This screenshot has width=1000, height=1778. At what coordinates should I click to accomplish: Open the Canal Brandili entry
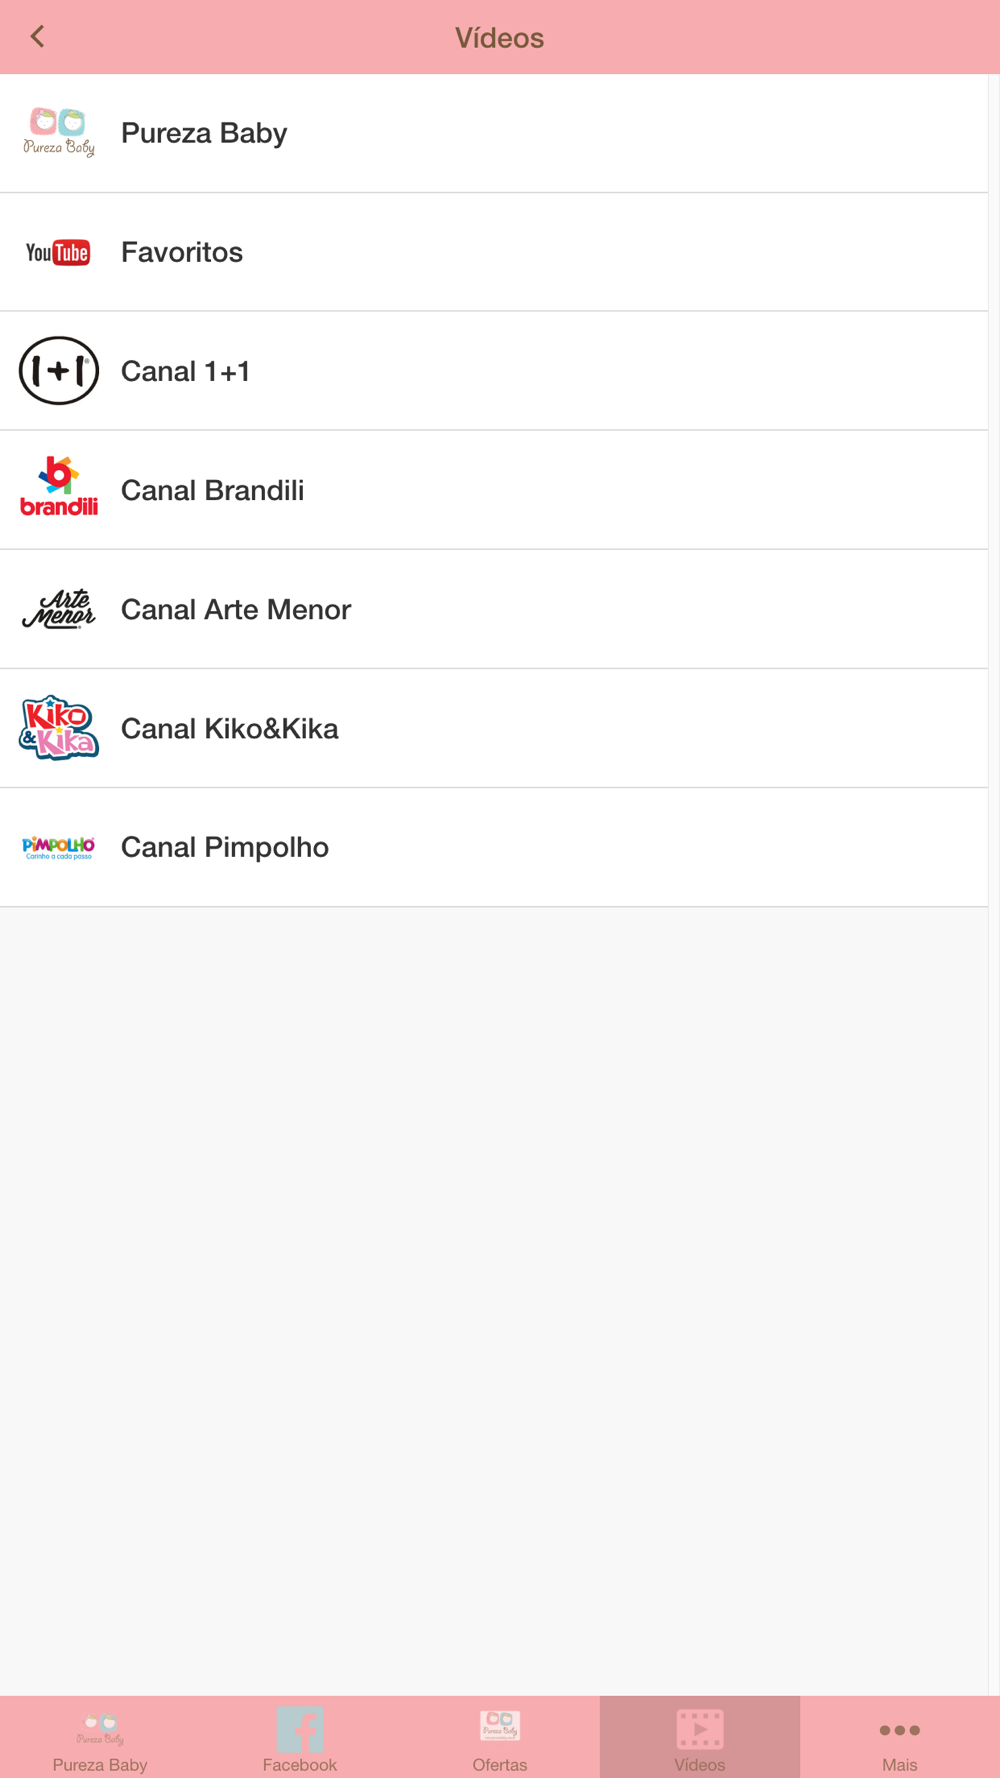click(x=494, y=490)
